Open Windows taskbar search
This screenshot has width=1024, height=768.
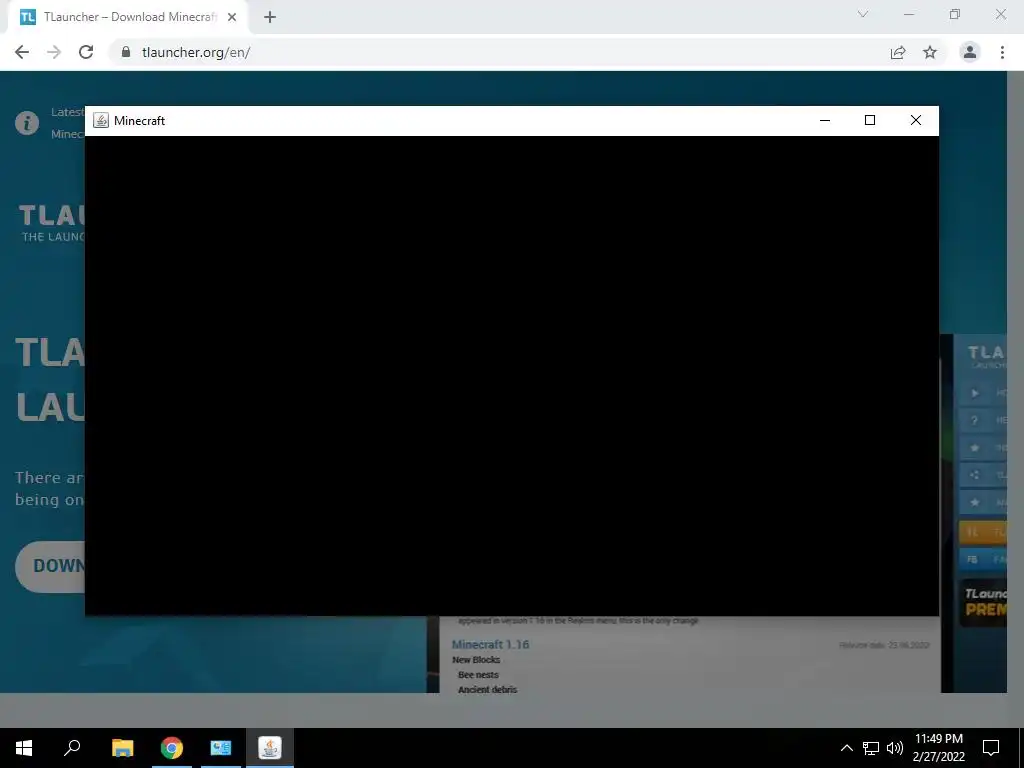(72, 748)
